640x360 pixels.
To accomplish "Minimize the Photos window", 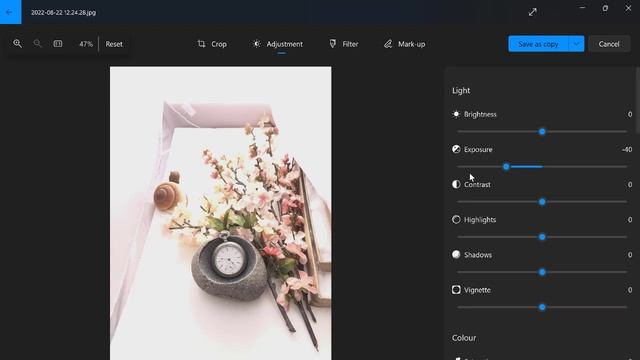I will coord(582,8).
